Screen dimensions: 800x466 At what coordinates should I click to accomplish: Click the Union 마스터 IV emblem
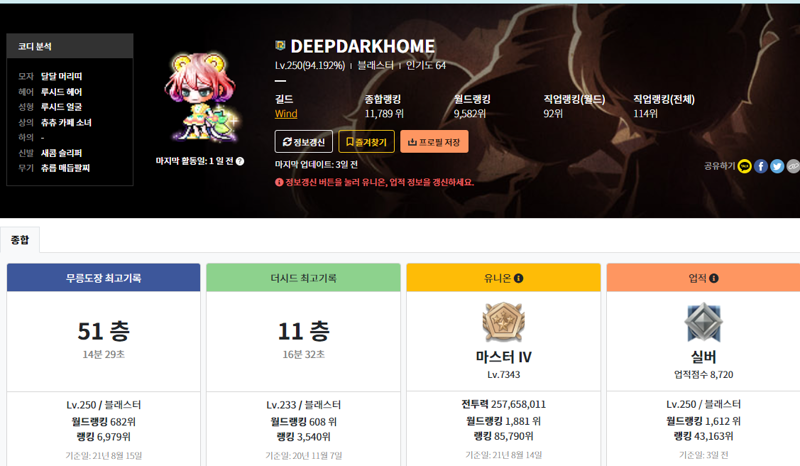[503, 322]
